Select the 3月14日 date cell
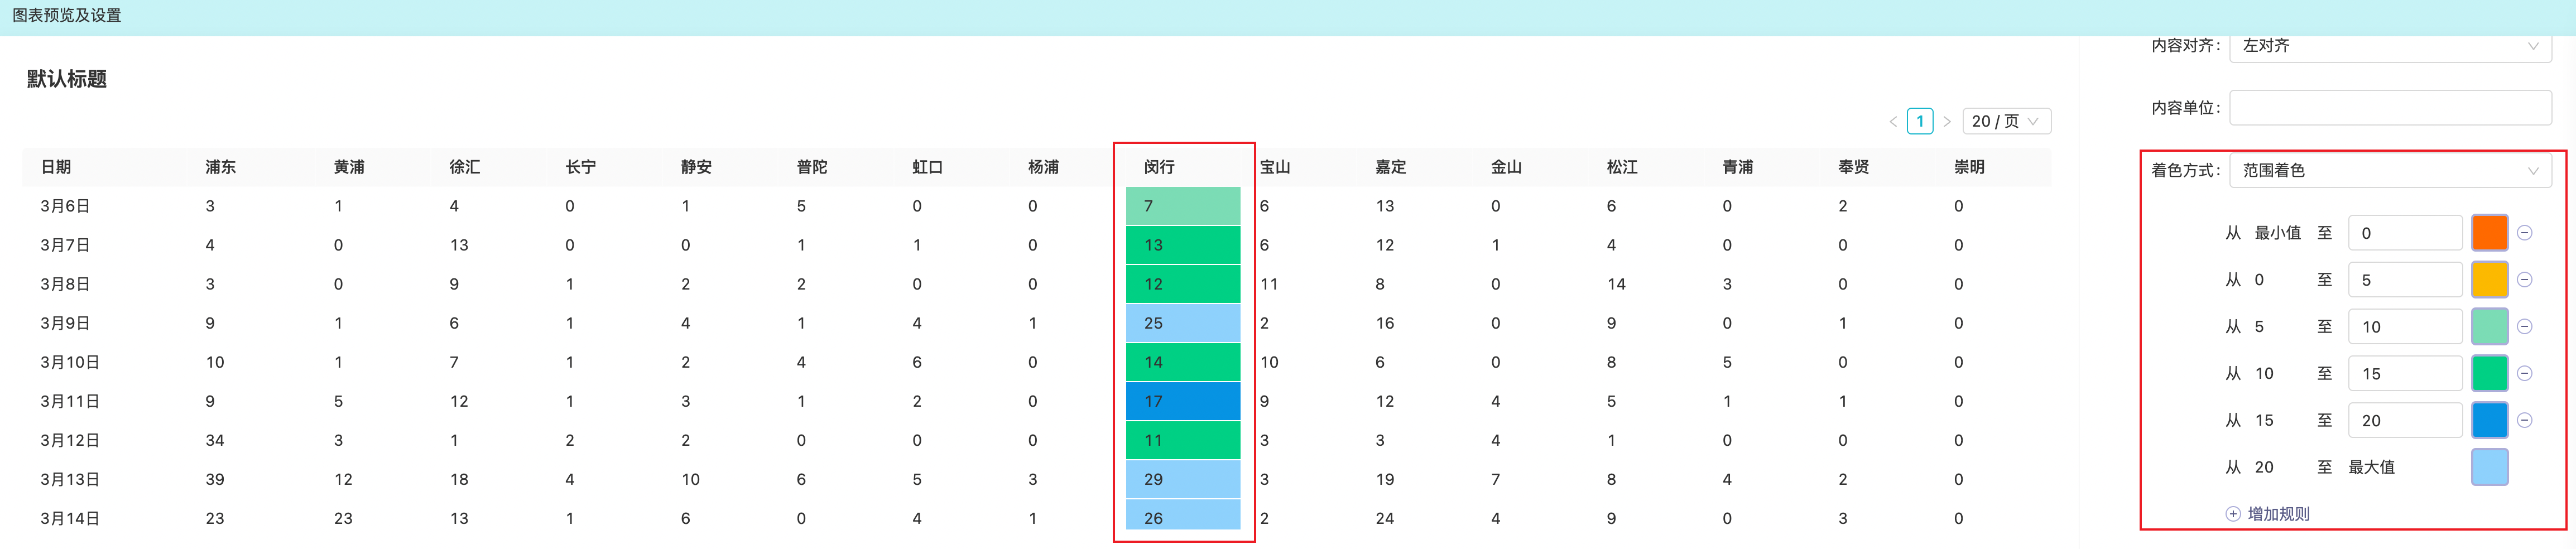The width and height of the screenshot is (2576, 549). click(70, 518)
